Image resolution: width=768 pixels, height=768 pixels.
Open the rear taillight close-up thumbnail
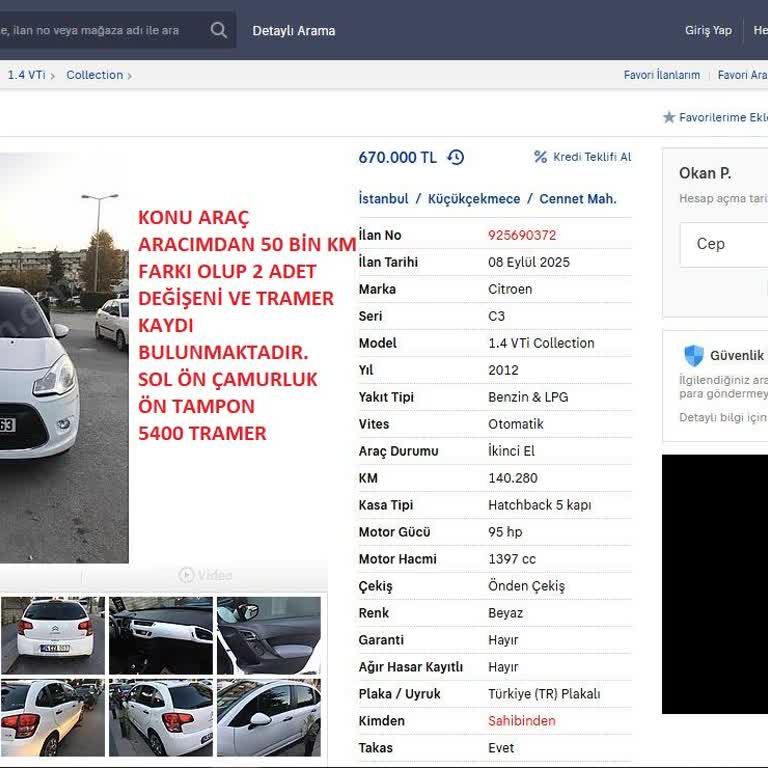point(53,718)
